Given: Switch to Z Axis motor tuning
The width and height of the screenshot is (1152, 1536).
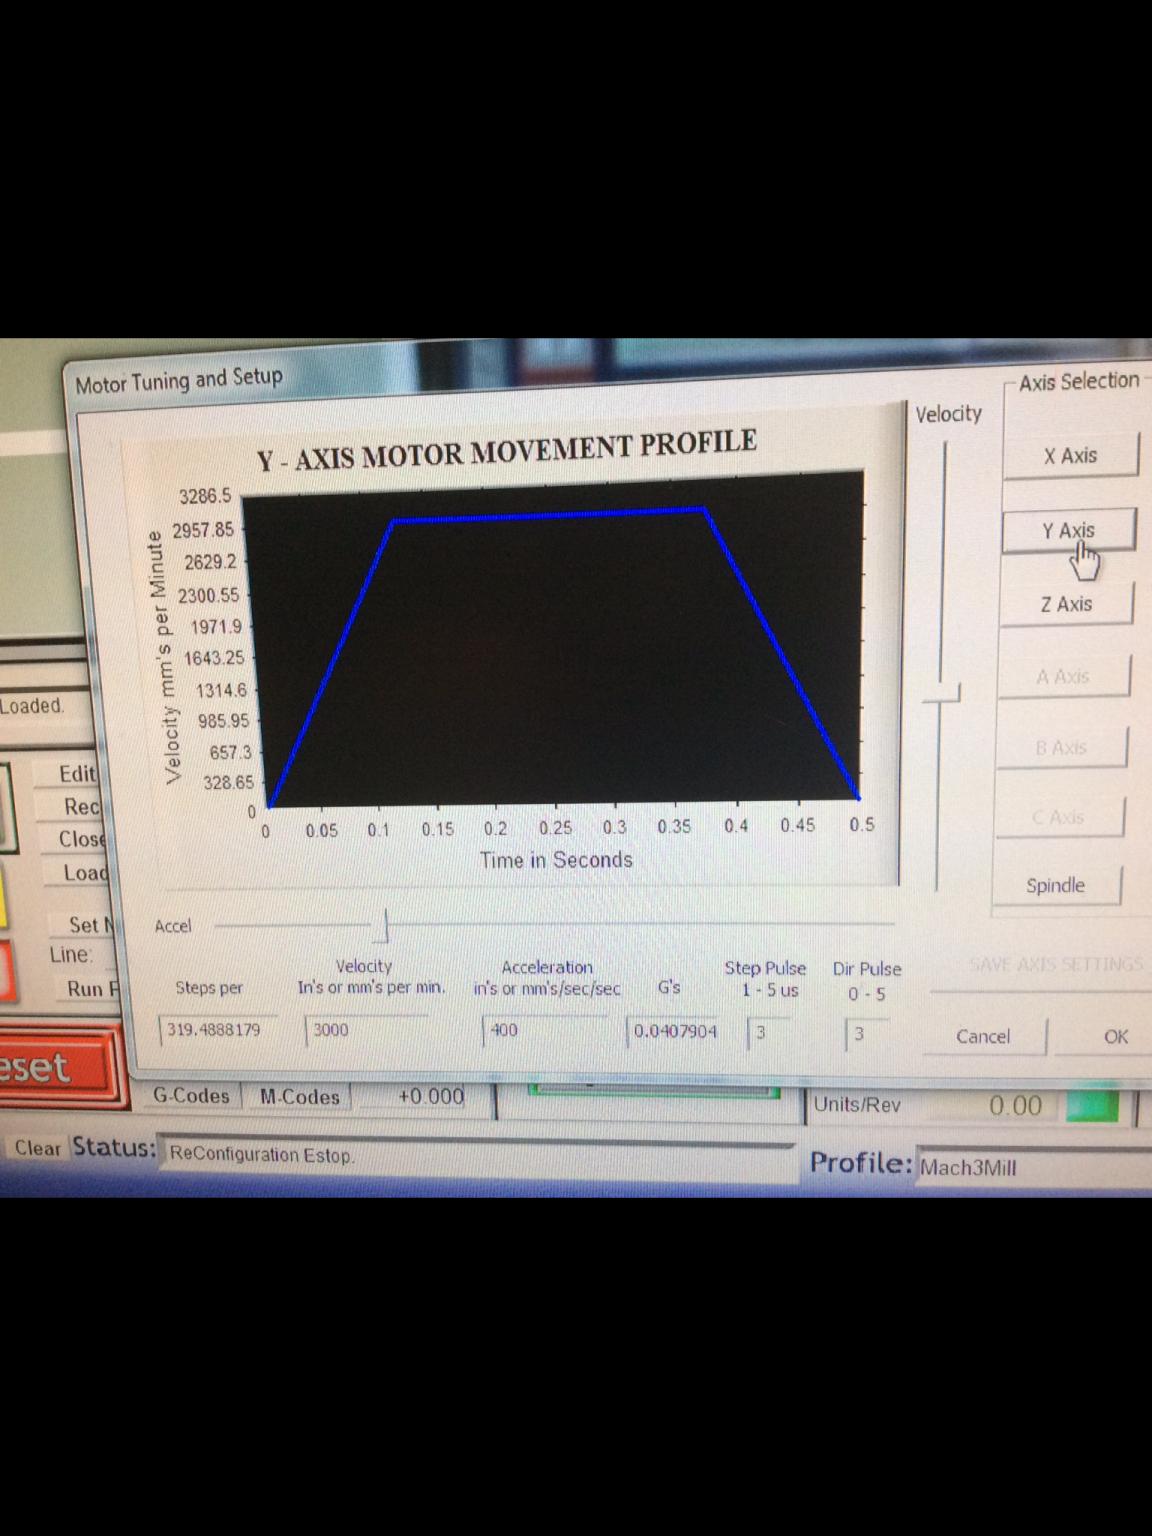Looking at the screenshot, I should coord(1066,604).
